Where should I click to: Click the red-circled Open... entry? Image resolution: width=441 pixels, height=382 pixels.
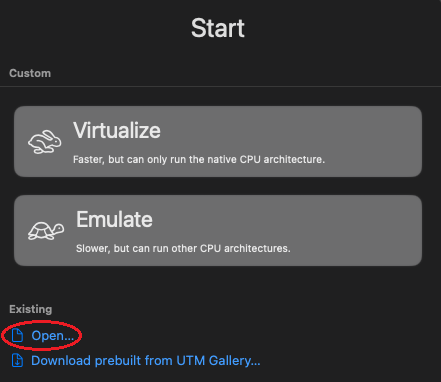click(42, 335)
